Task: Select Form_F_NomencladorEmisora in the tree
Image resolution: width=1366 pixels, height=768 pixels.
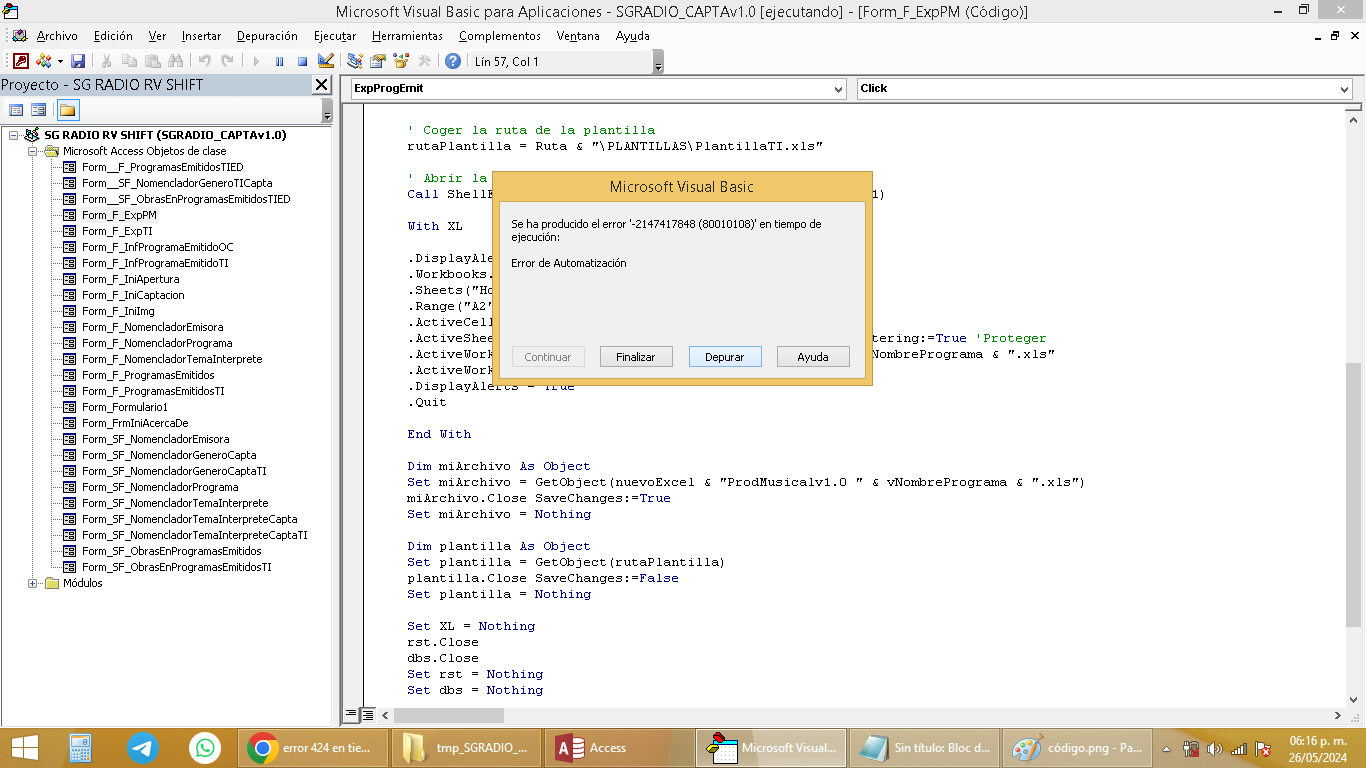Action: pyautogui.click(x=152, y=327)
